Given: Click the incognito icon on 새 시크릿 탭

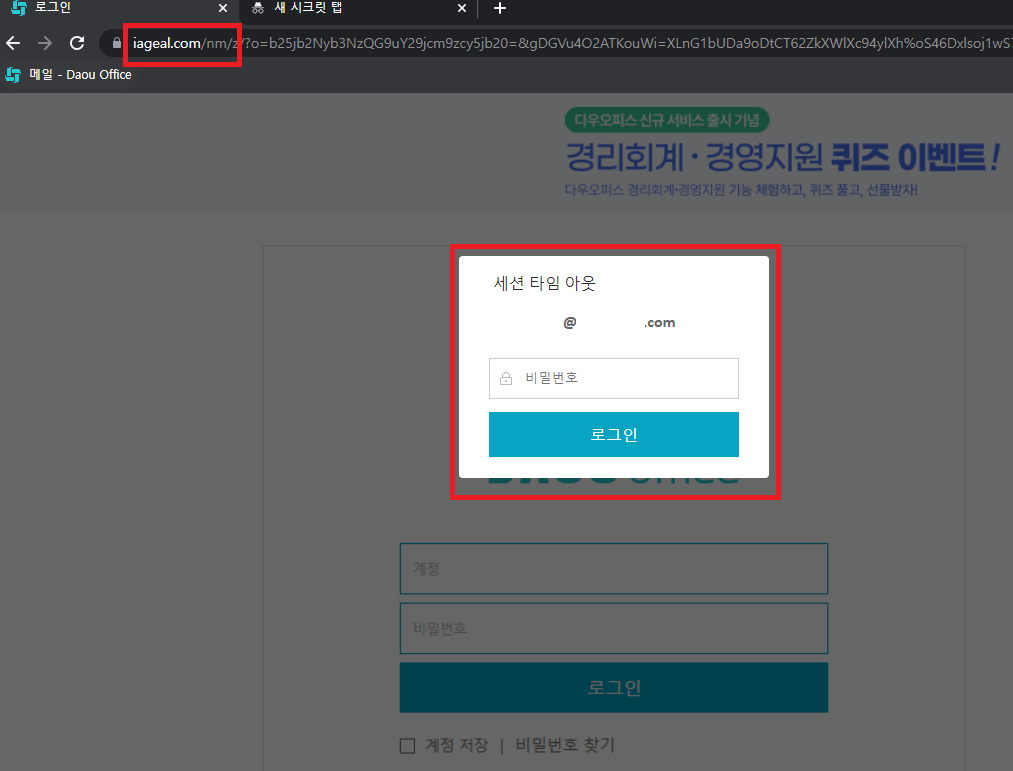Looking at the screenshot, I should [x=258, y=8].
